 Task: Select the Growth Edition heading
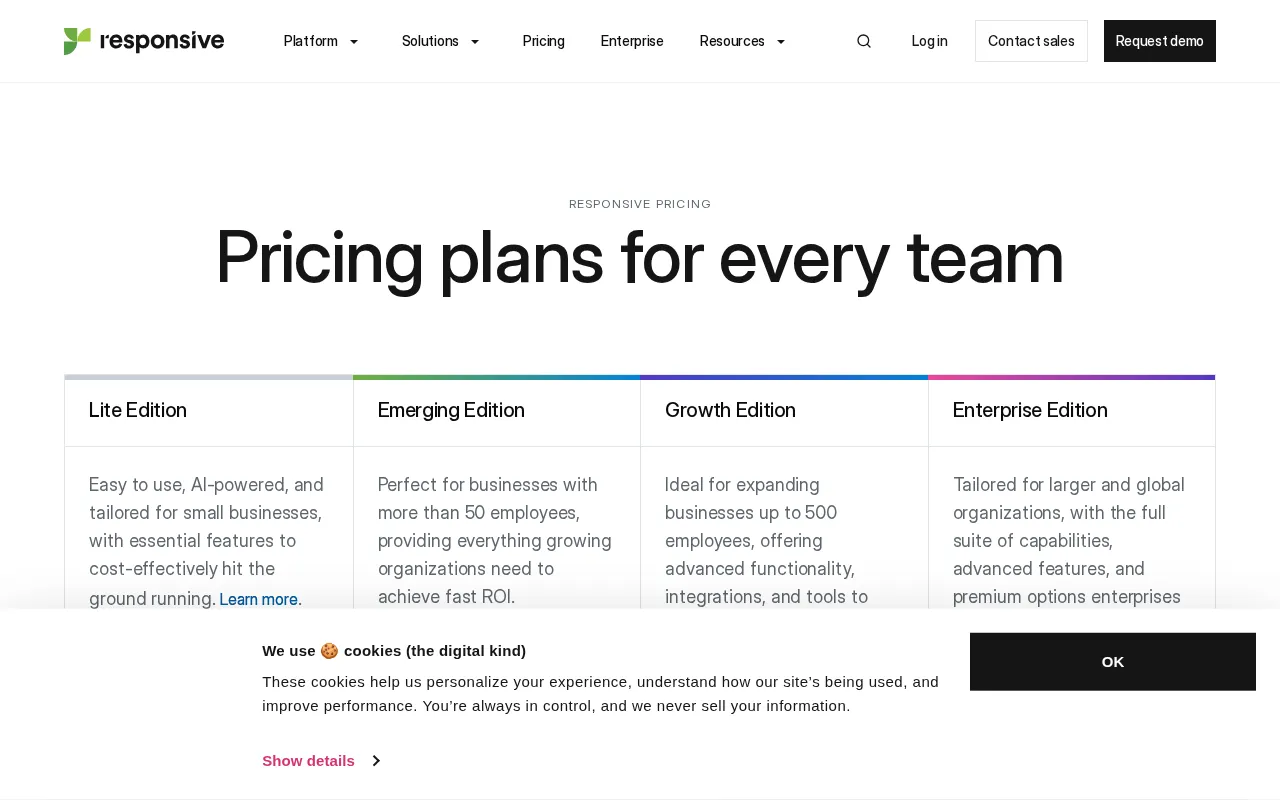coord(730,410)
